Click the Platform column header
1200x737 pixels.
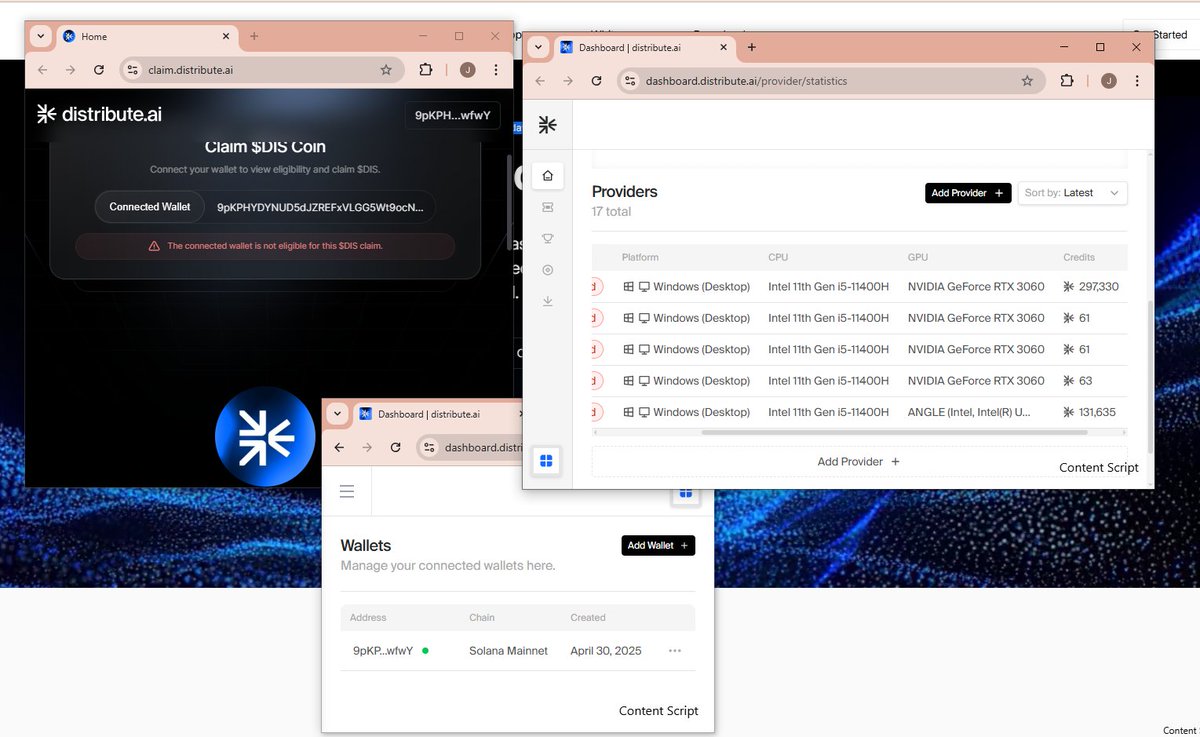tap(640, 257)
